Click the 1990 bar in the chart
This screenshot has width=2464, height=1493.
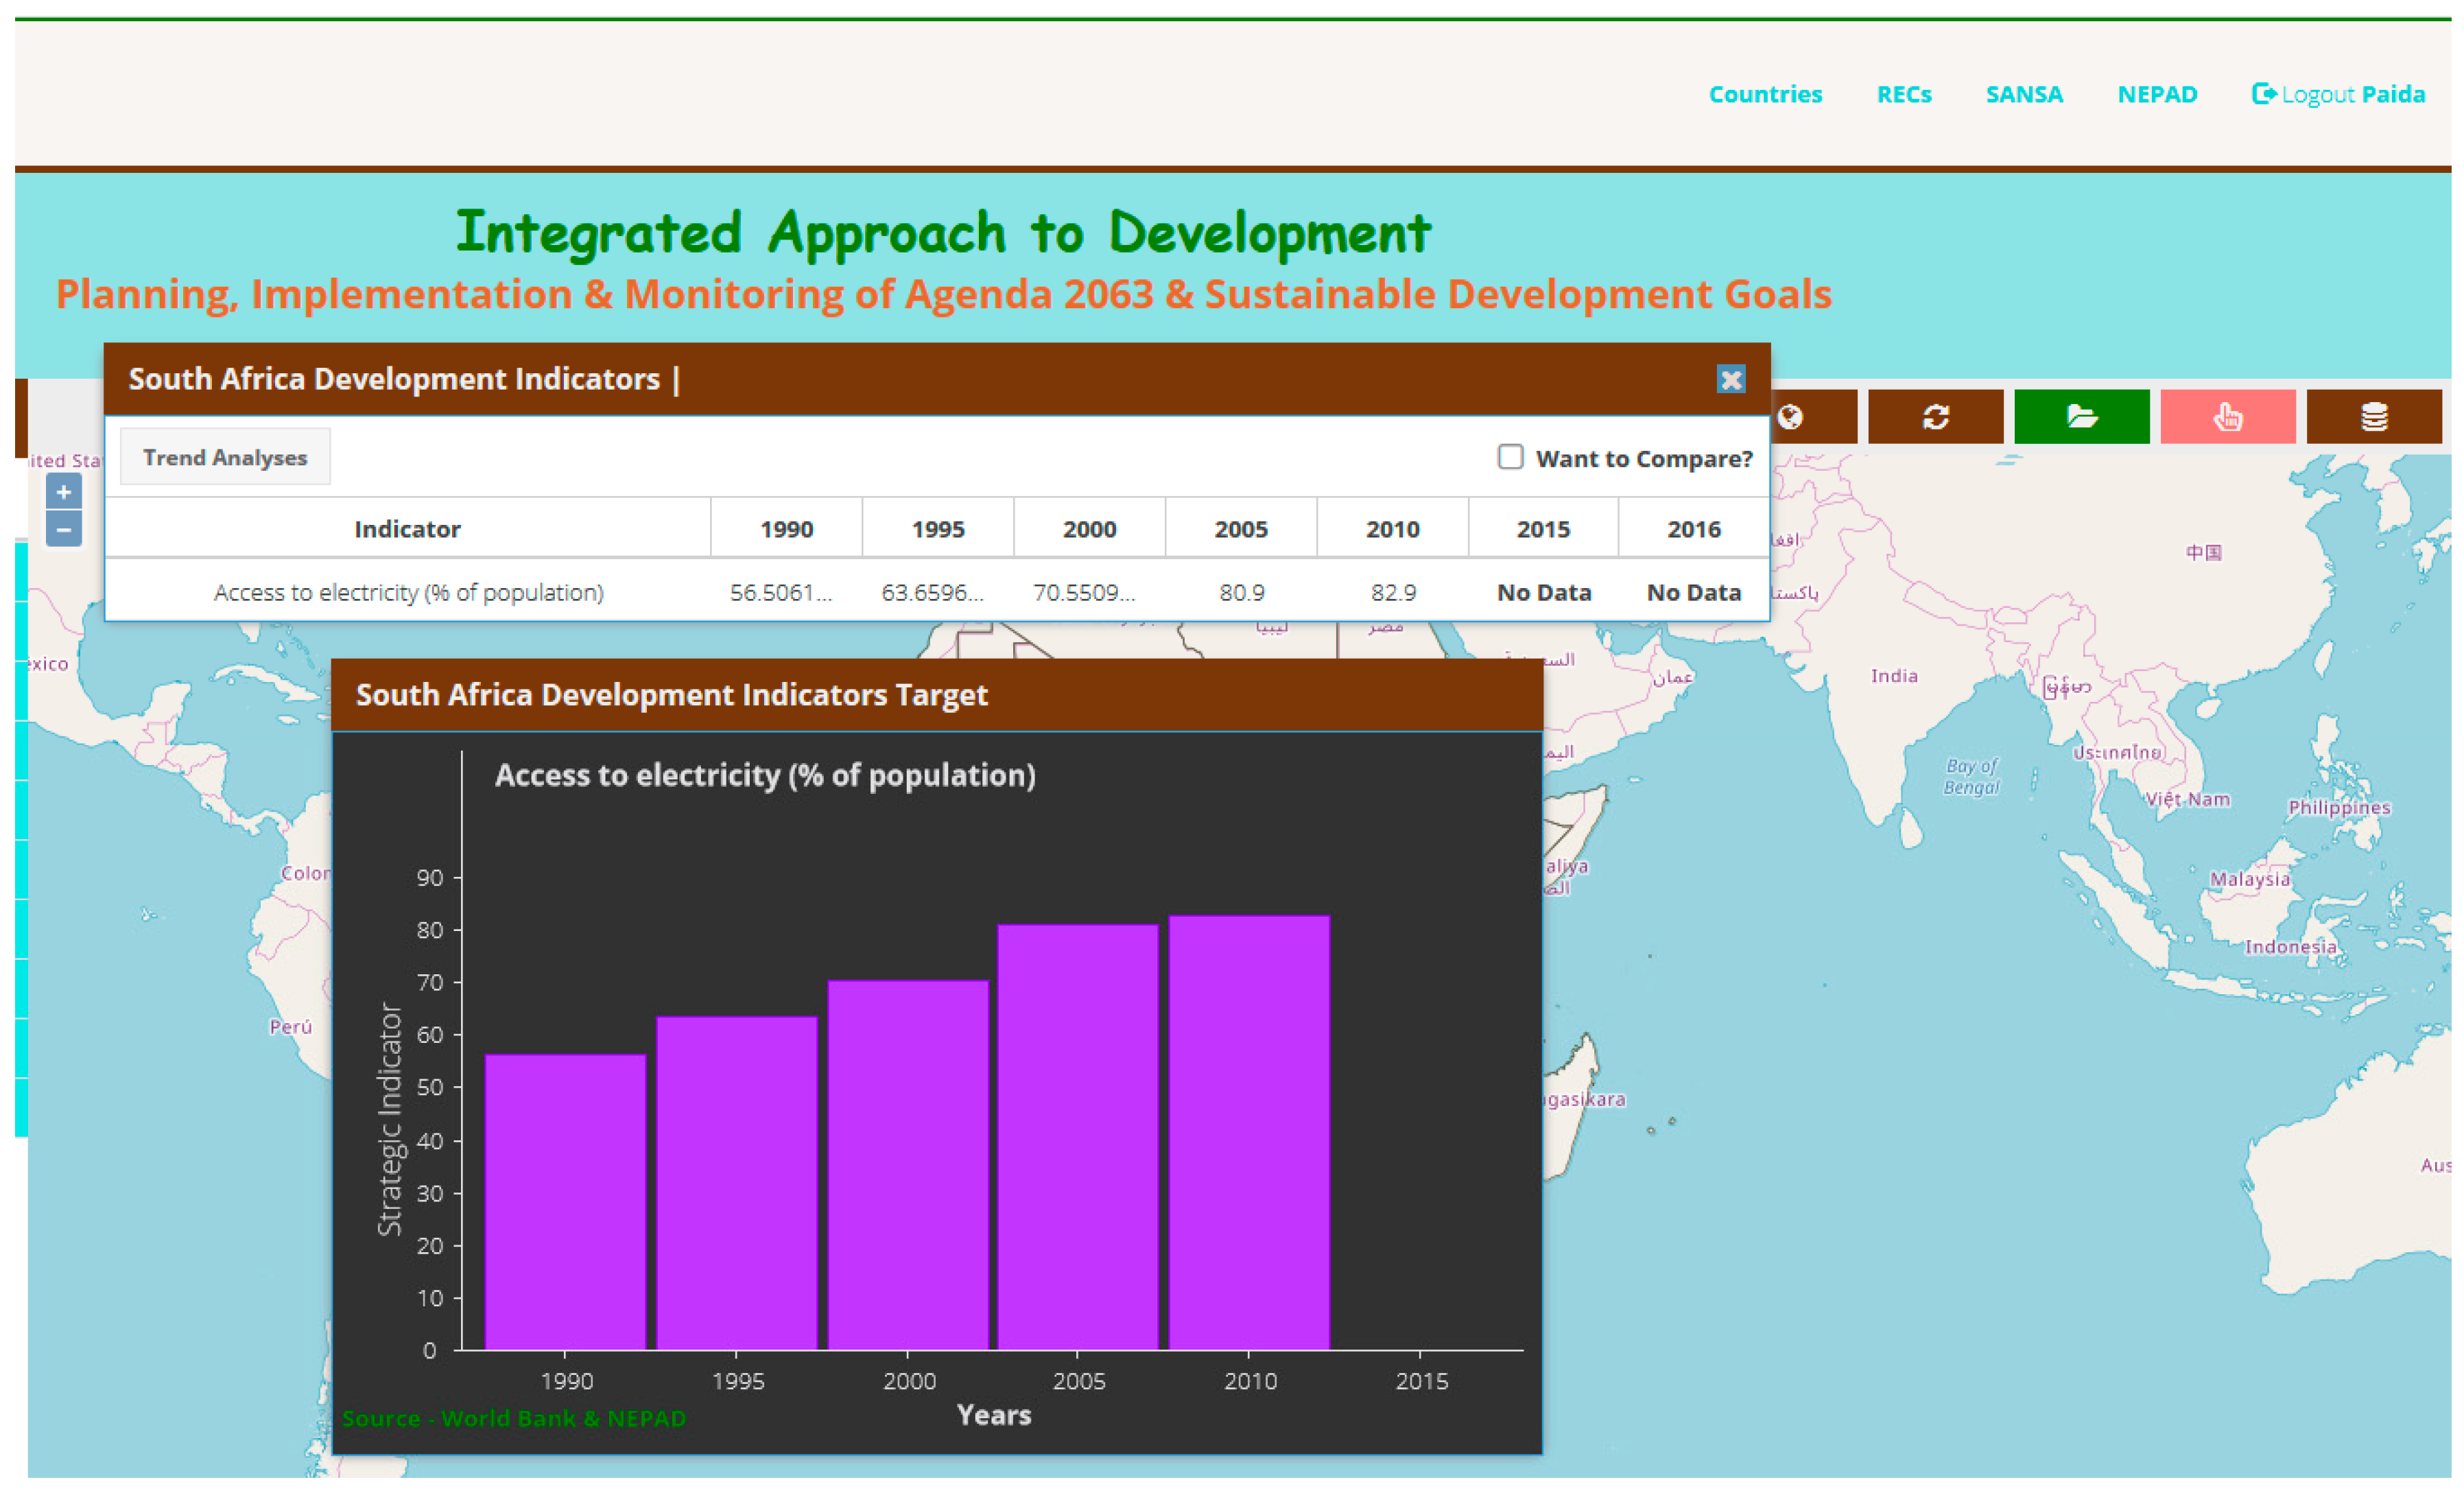click(566, 1202)
